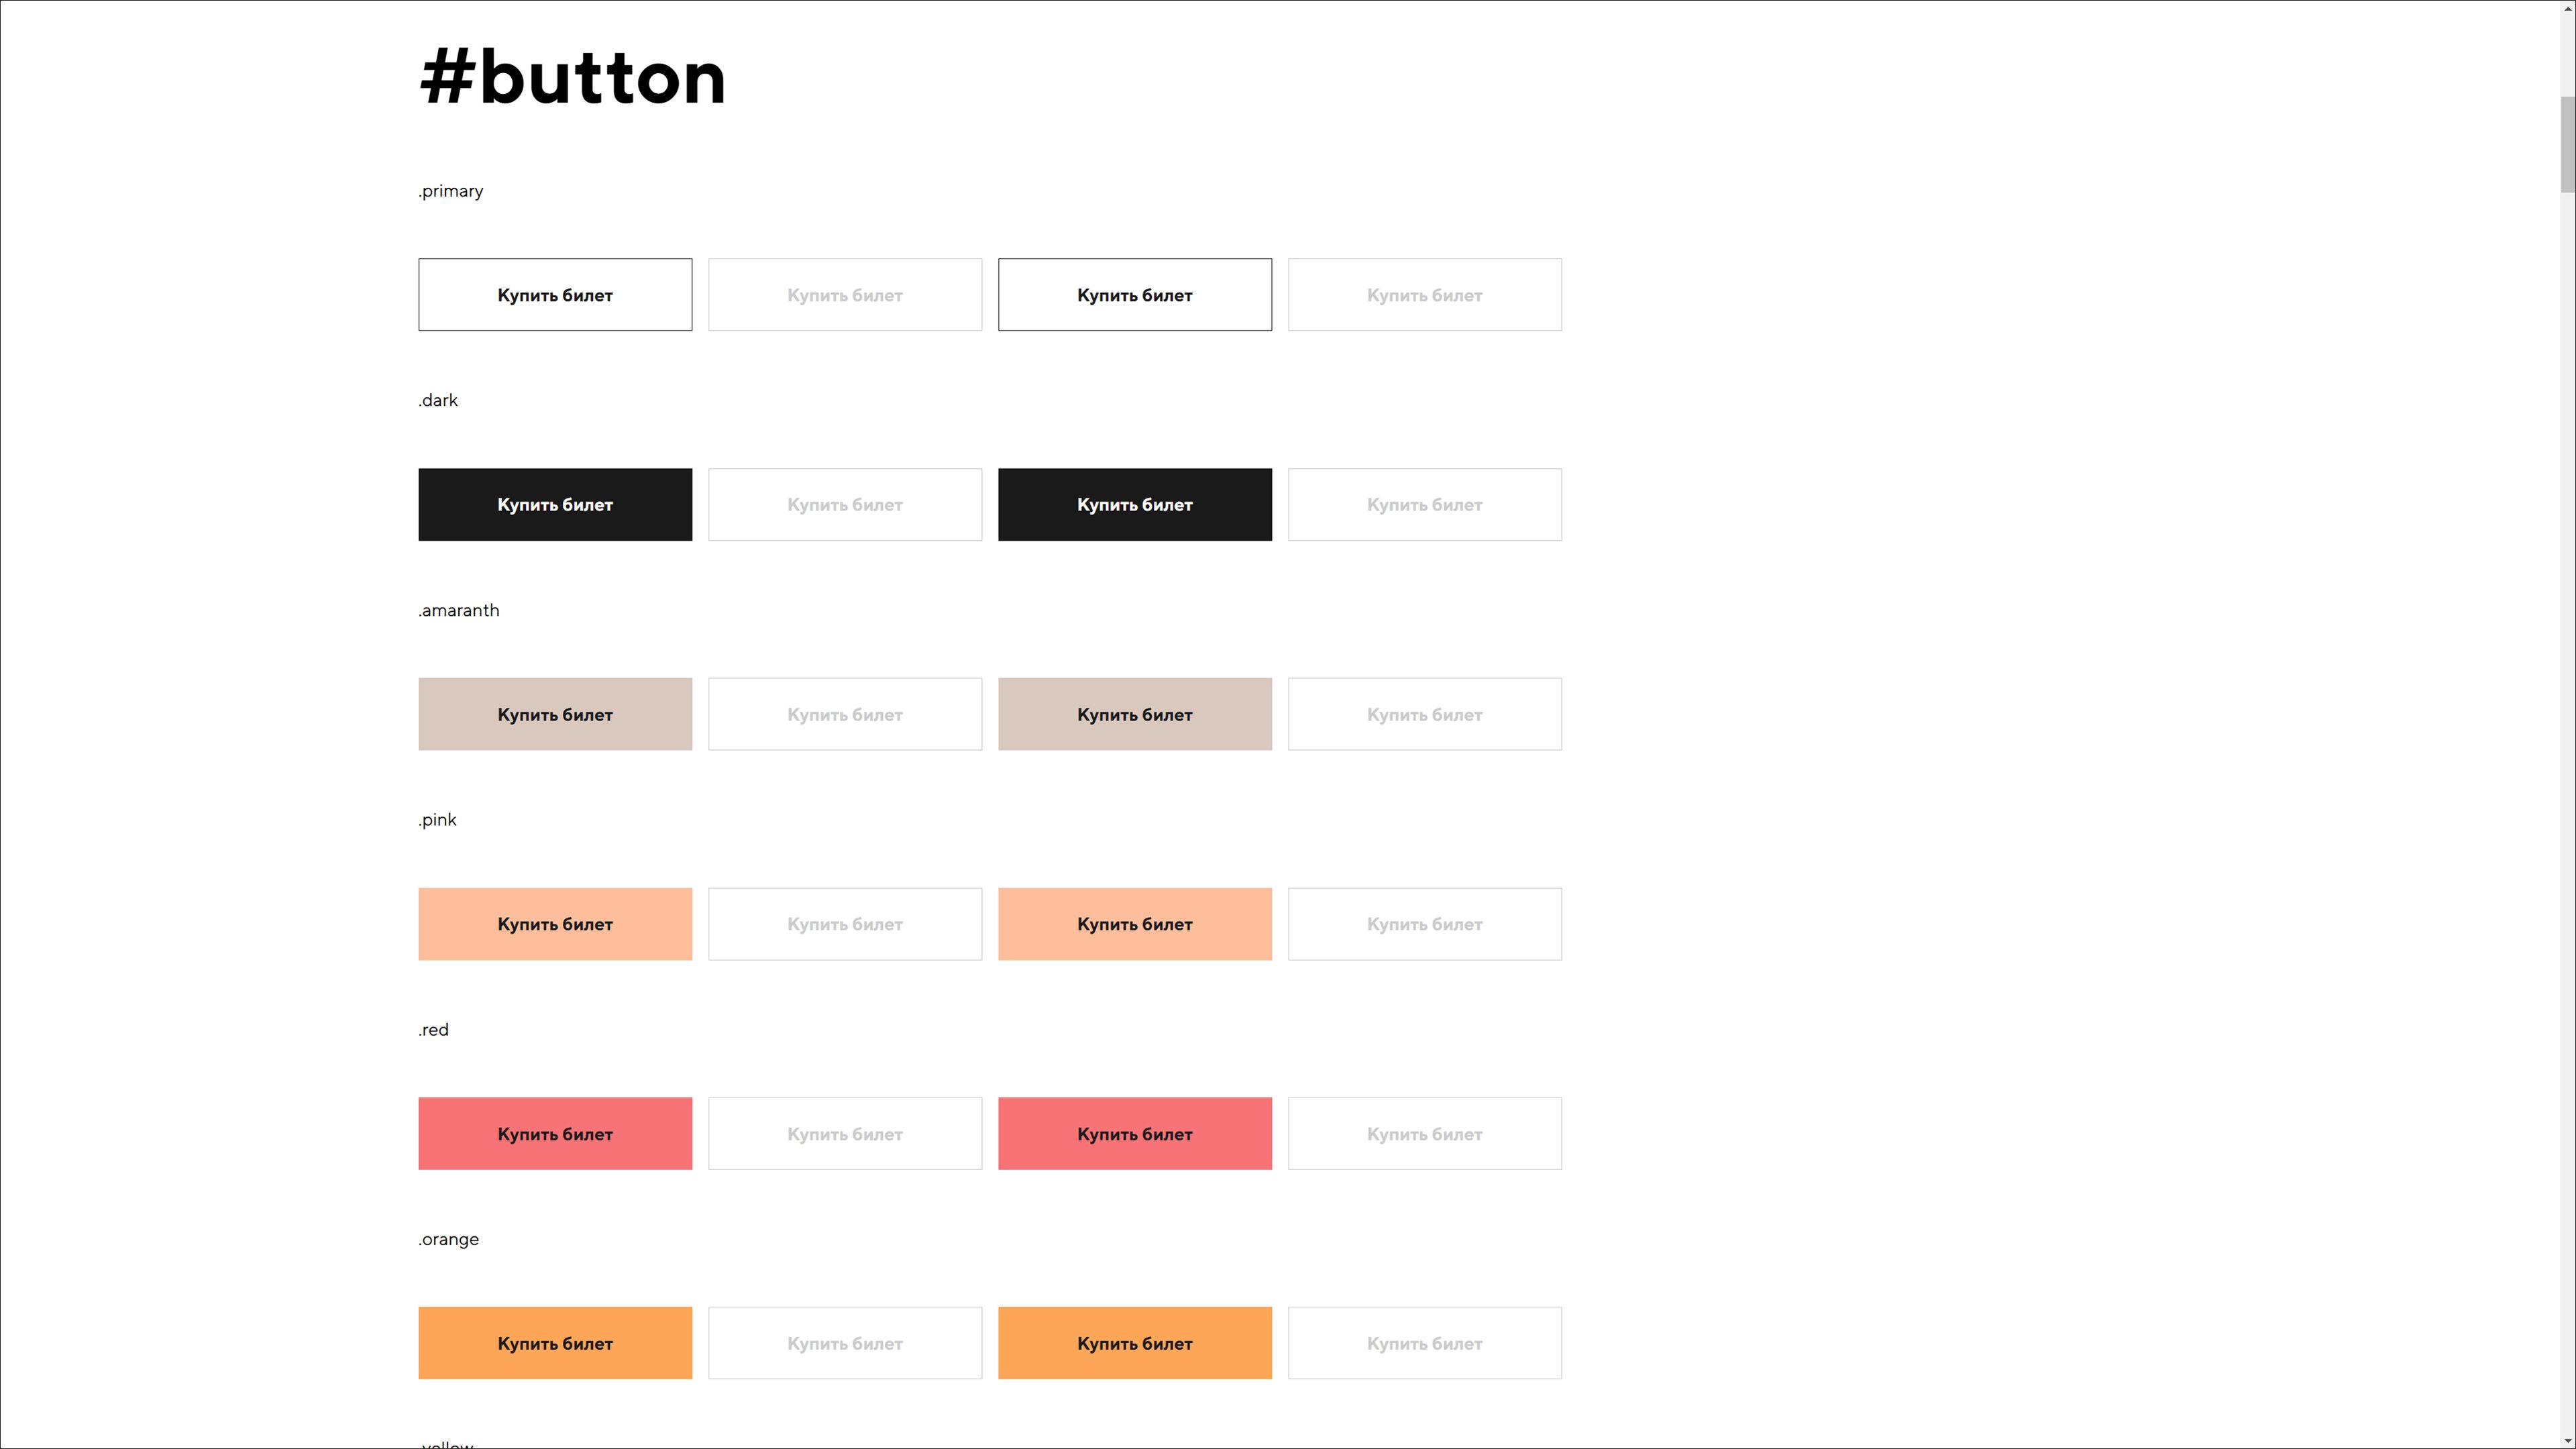Viewport: 2576px width, 1449px height.
Task: Click the second coral red-row Купить билет button
Action: tap(1134, 1134)
